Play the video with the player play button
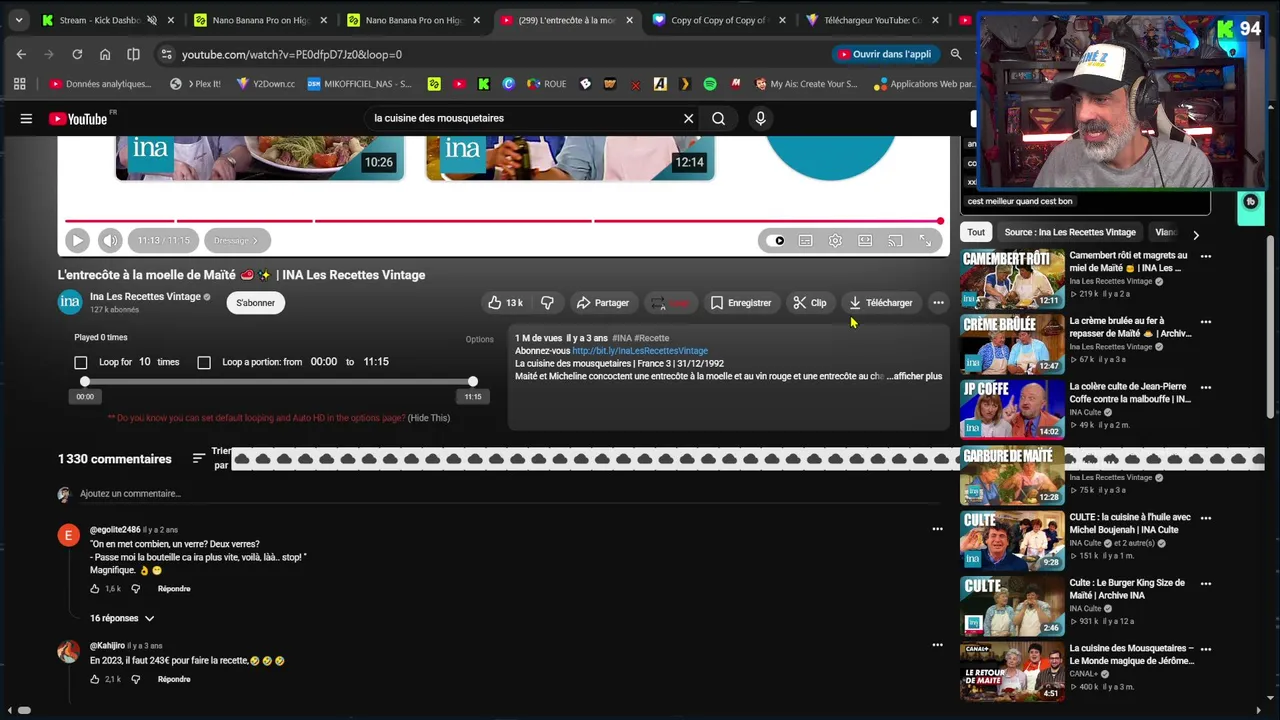 pyautogui.click(x=77, y=240)
